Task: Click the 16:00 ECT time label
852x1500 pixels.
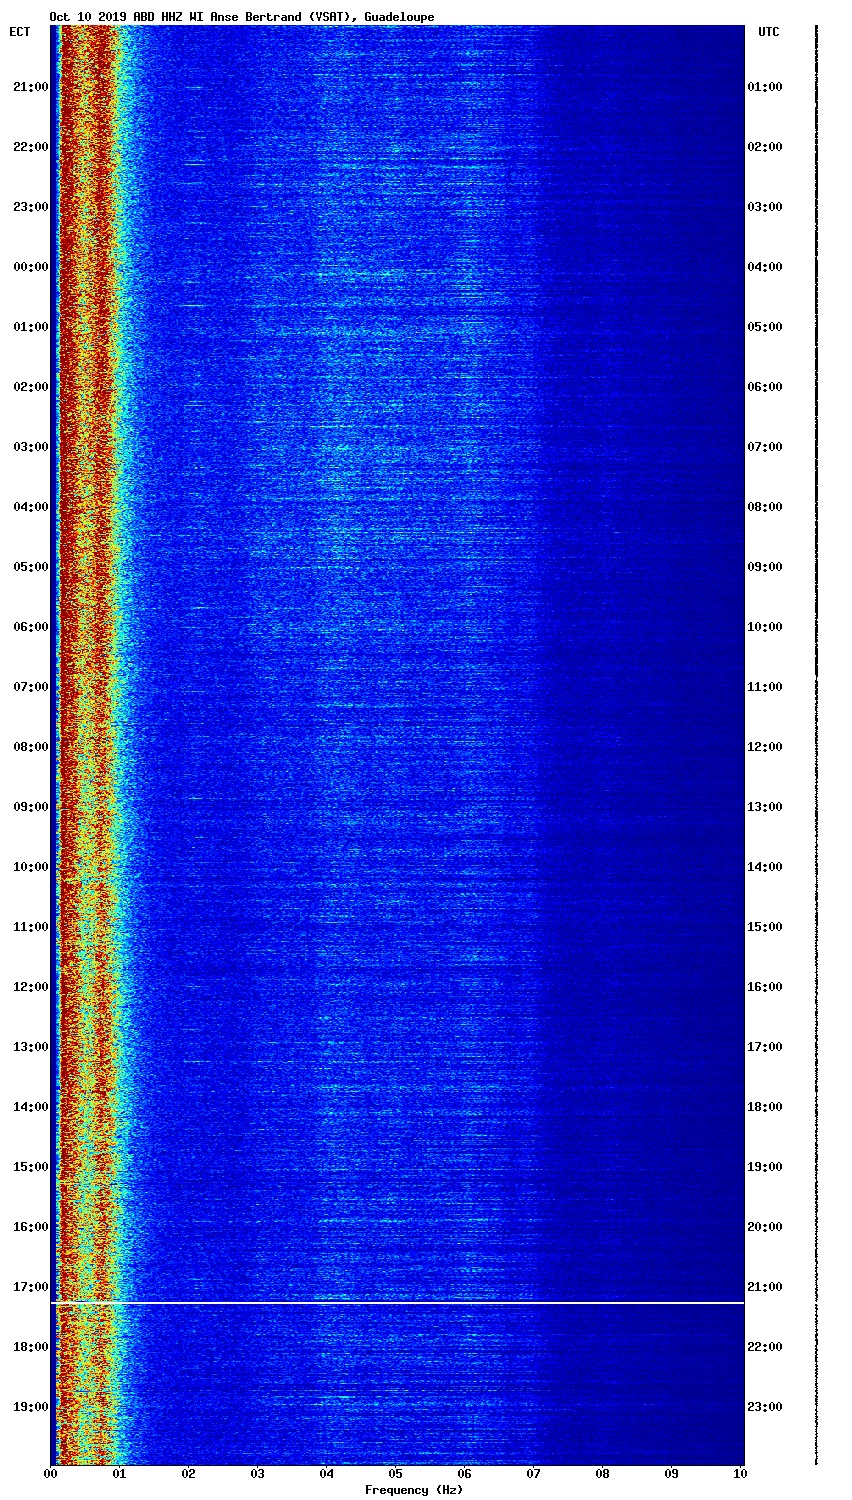Action: coord(30,1227)
